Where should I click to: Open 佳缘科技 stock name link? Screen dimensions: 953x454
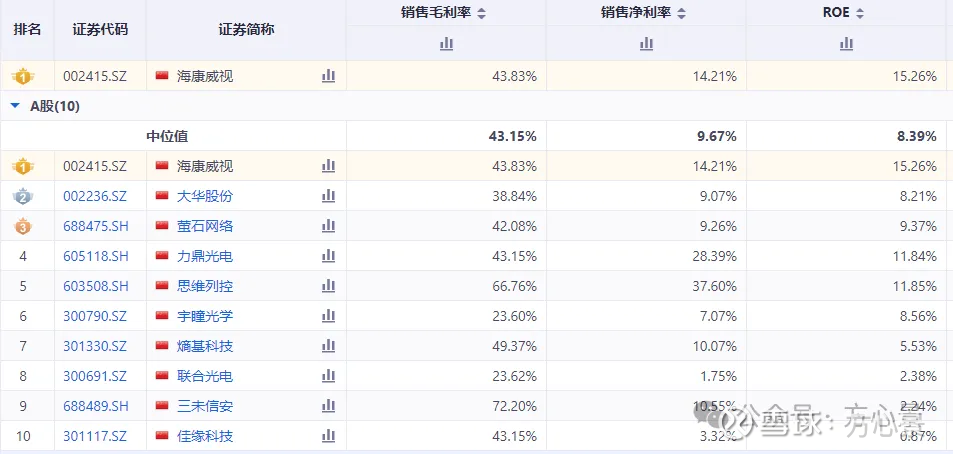tap(205, 436)
